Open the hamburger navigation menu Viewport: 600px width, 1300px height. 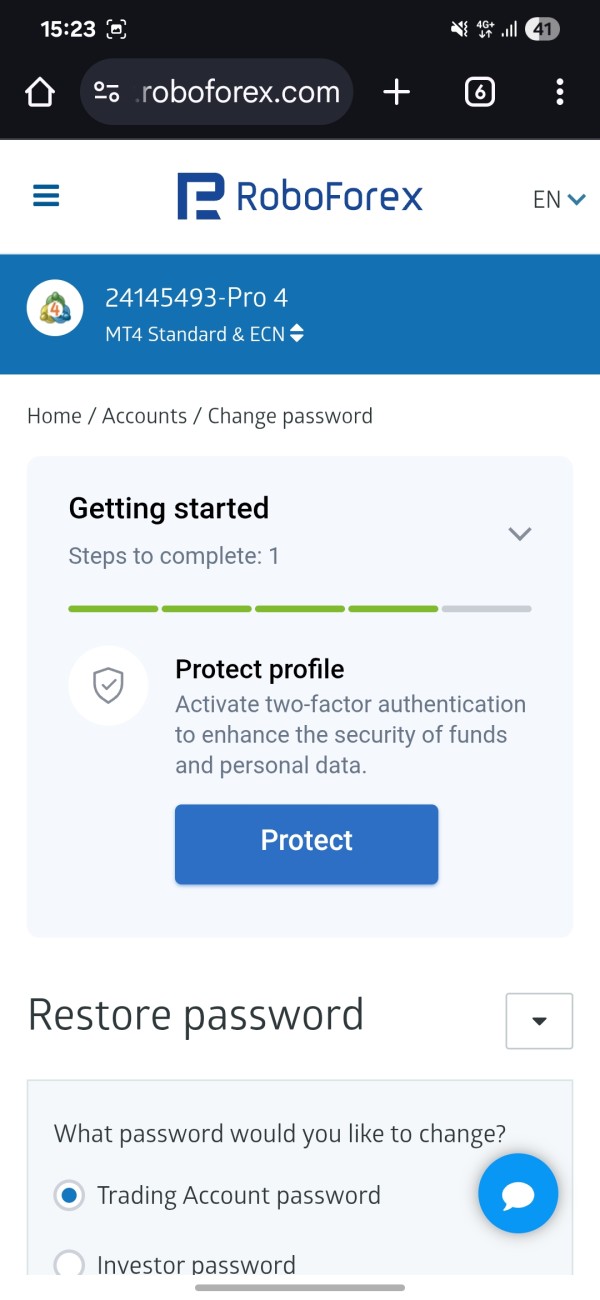[x=46, y=196]
